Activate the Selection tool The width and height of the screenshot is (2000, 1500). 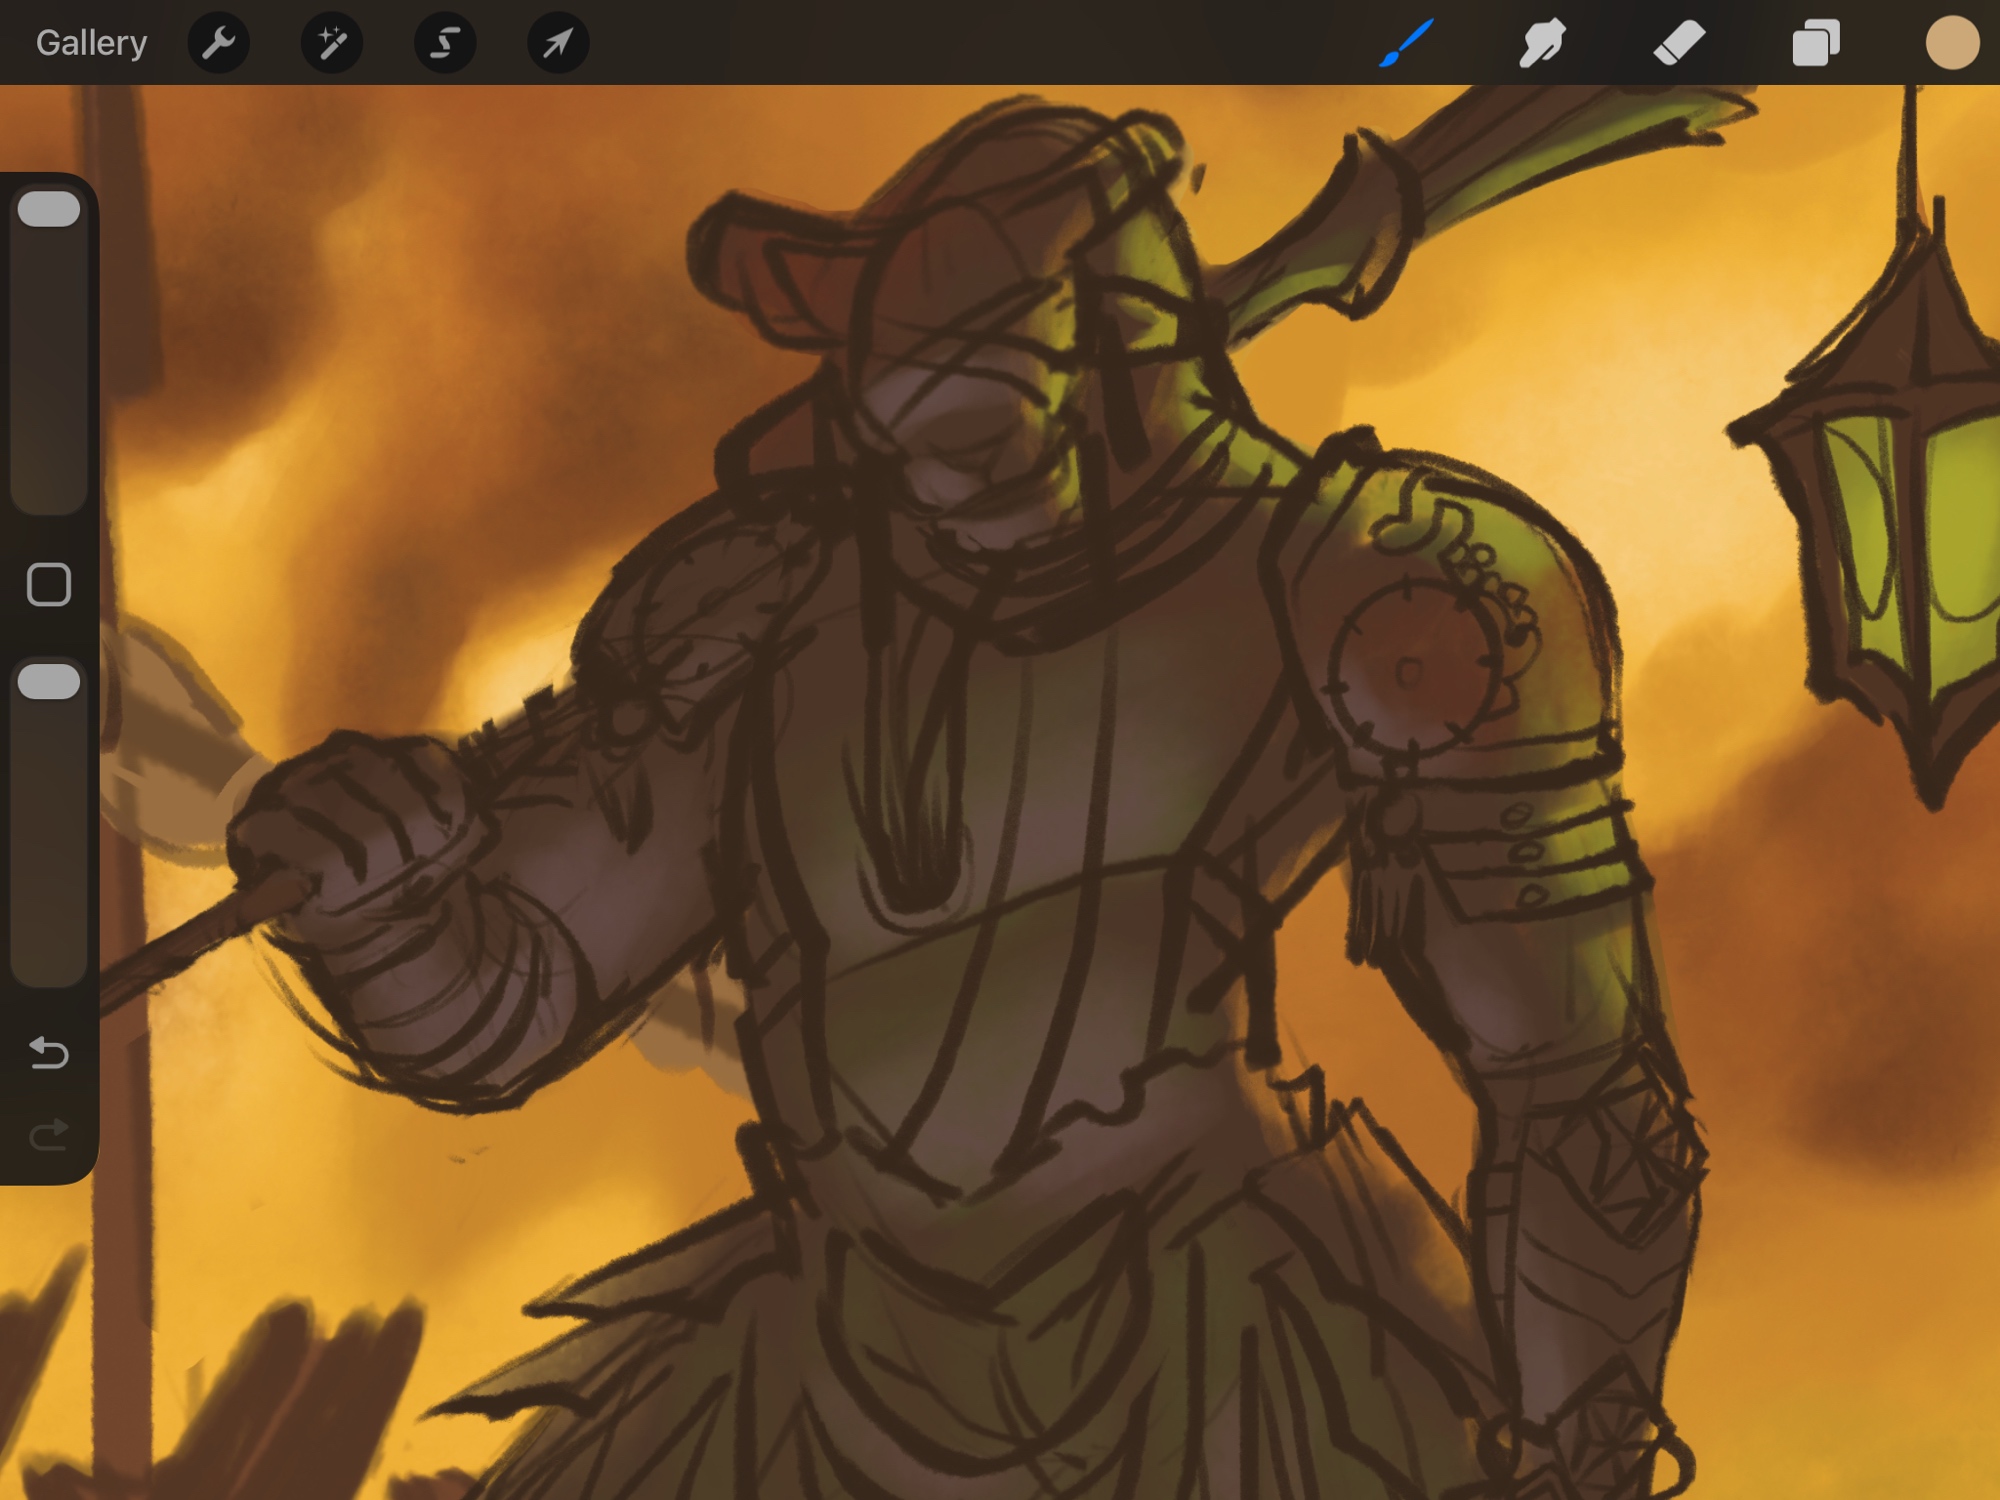(445, 43)
